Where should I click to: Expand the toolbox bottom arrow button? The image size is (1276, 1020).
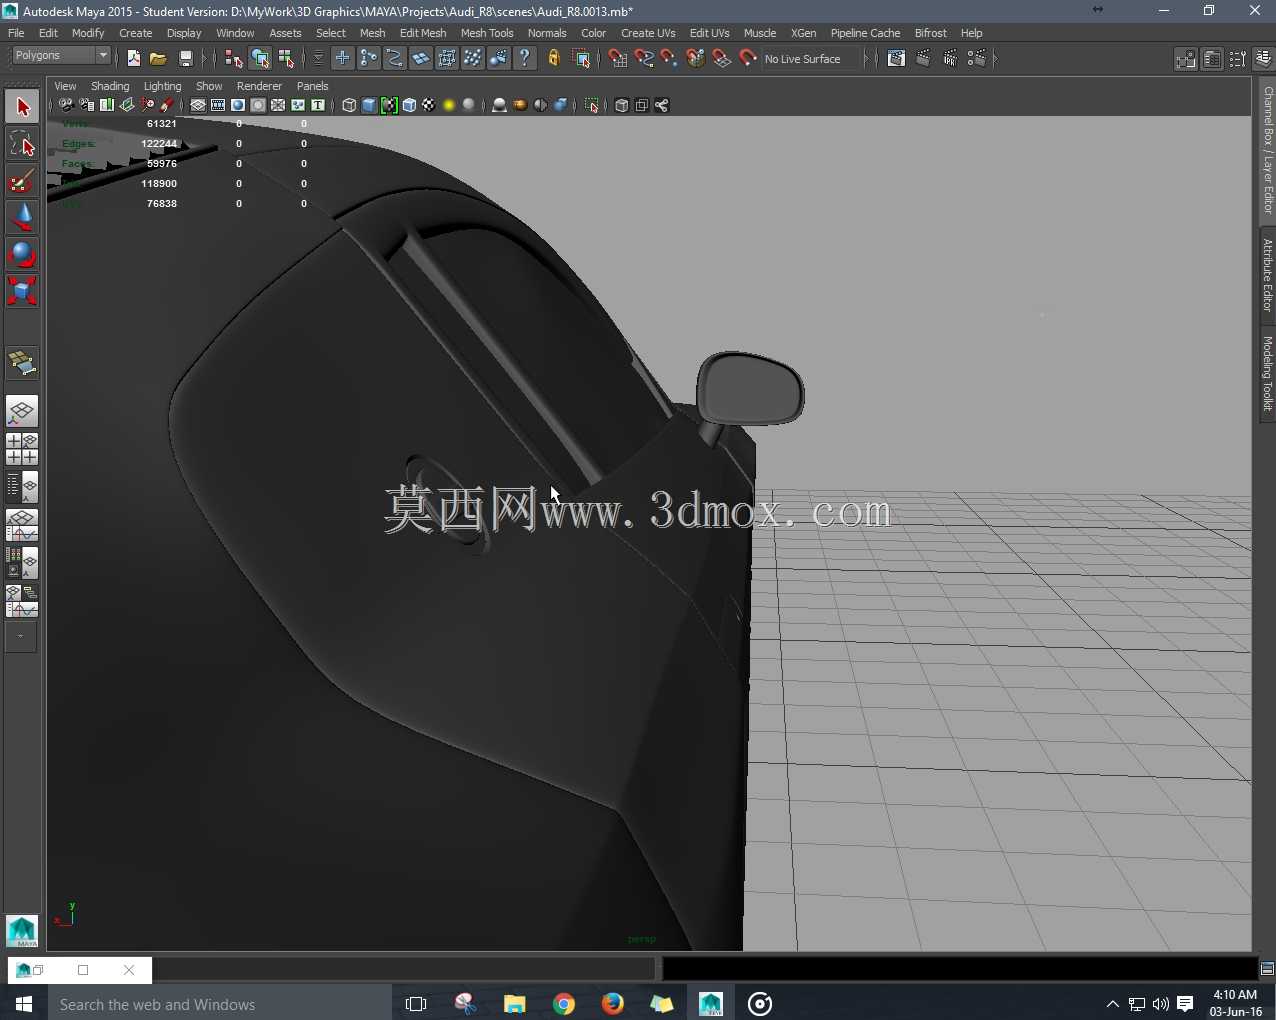(x=21, y=636)
